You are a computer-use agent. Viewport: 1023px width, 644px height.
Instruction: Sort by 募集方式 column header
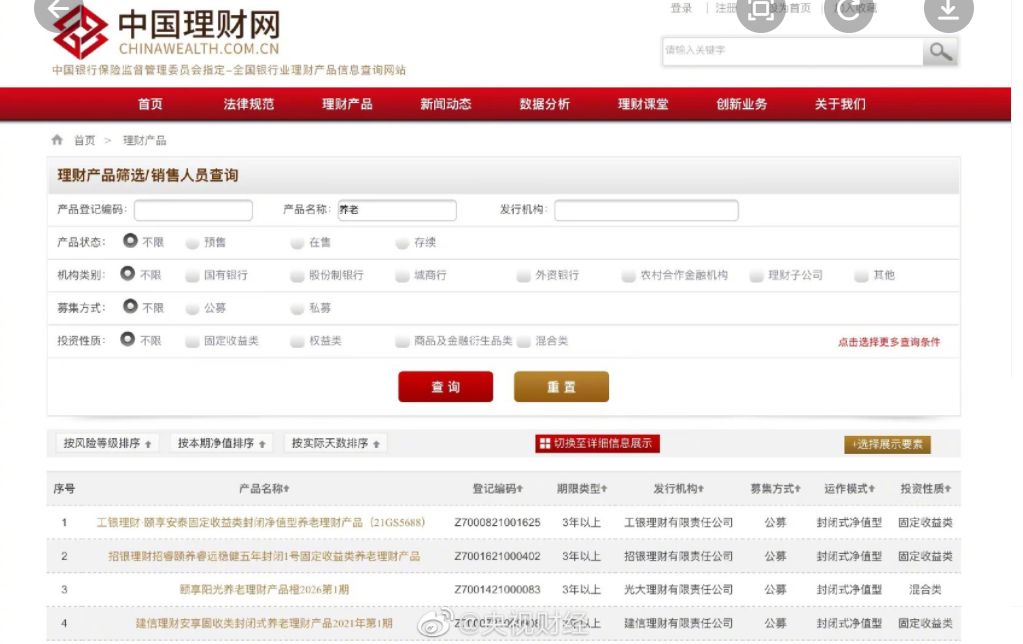click(775, 489)
